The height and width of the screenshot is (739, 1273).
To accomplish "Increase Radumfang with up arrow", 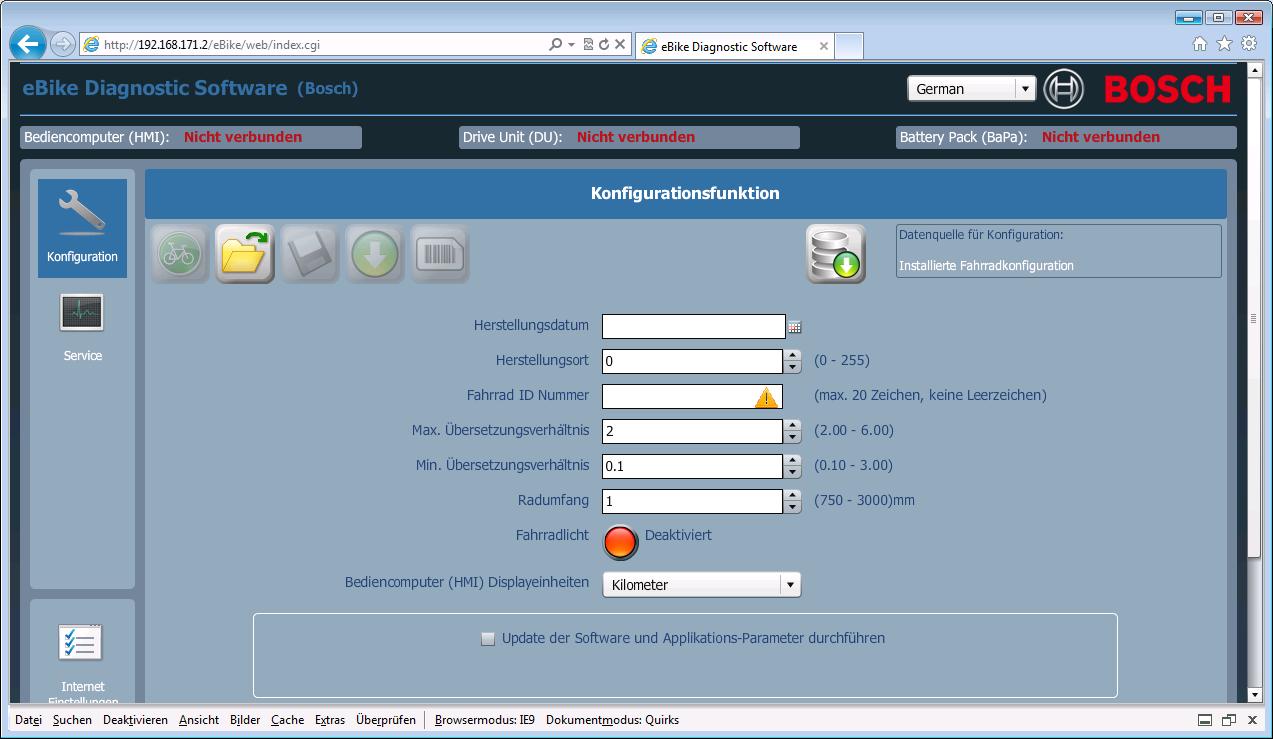I will pyautogui.click(x=793, y=495).
